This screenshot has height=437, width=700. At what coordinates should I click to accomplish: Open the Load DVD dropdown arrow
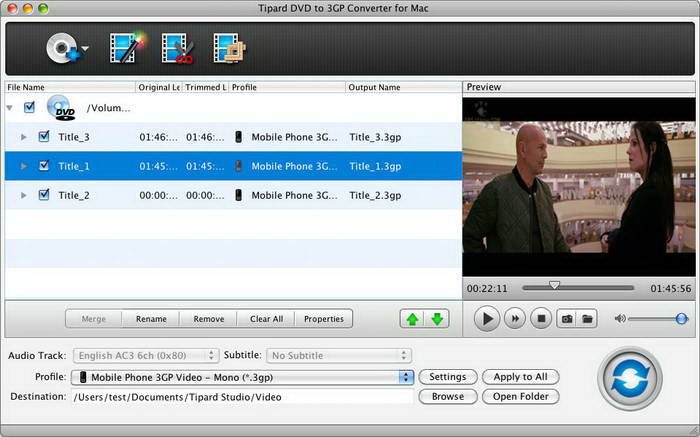[x=85, y=48]
